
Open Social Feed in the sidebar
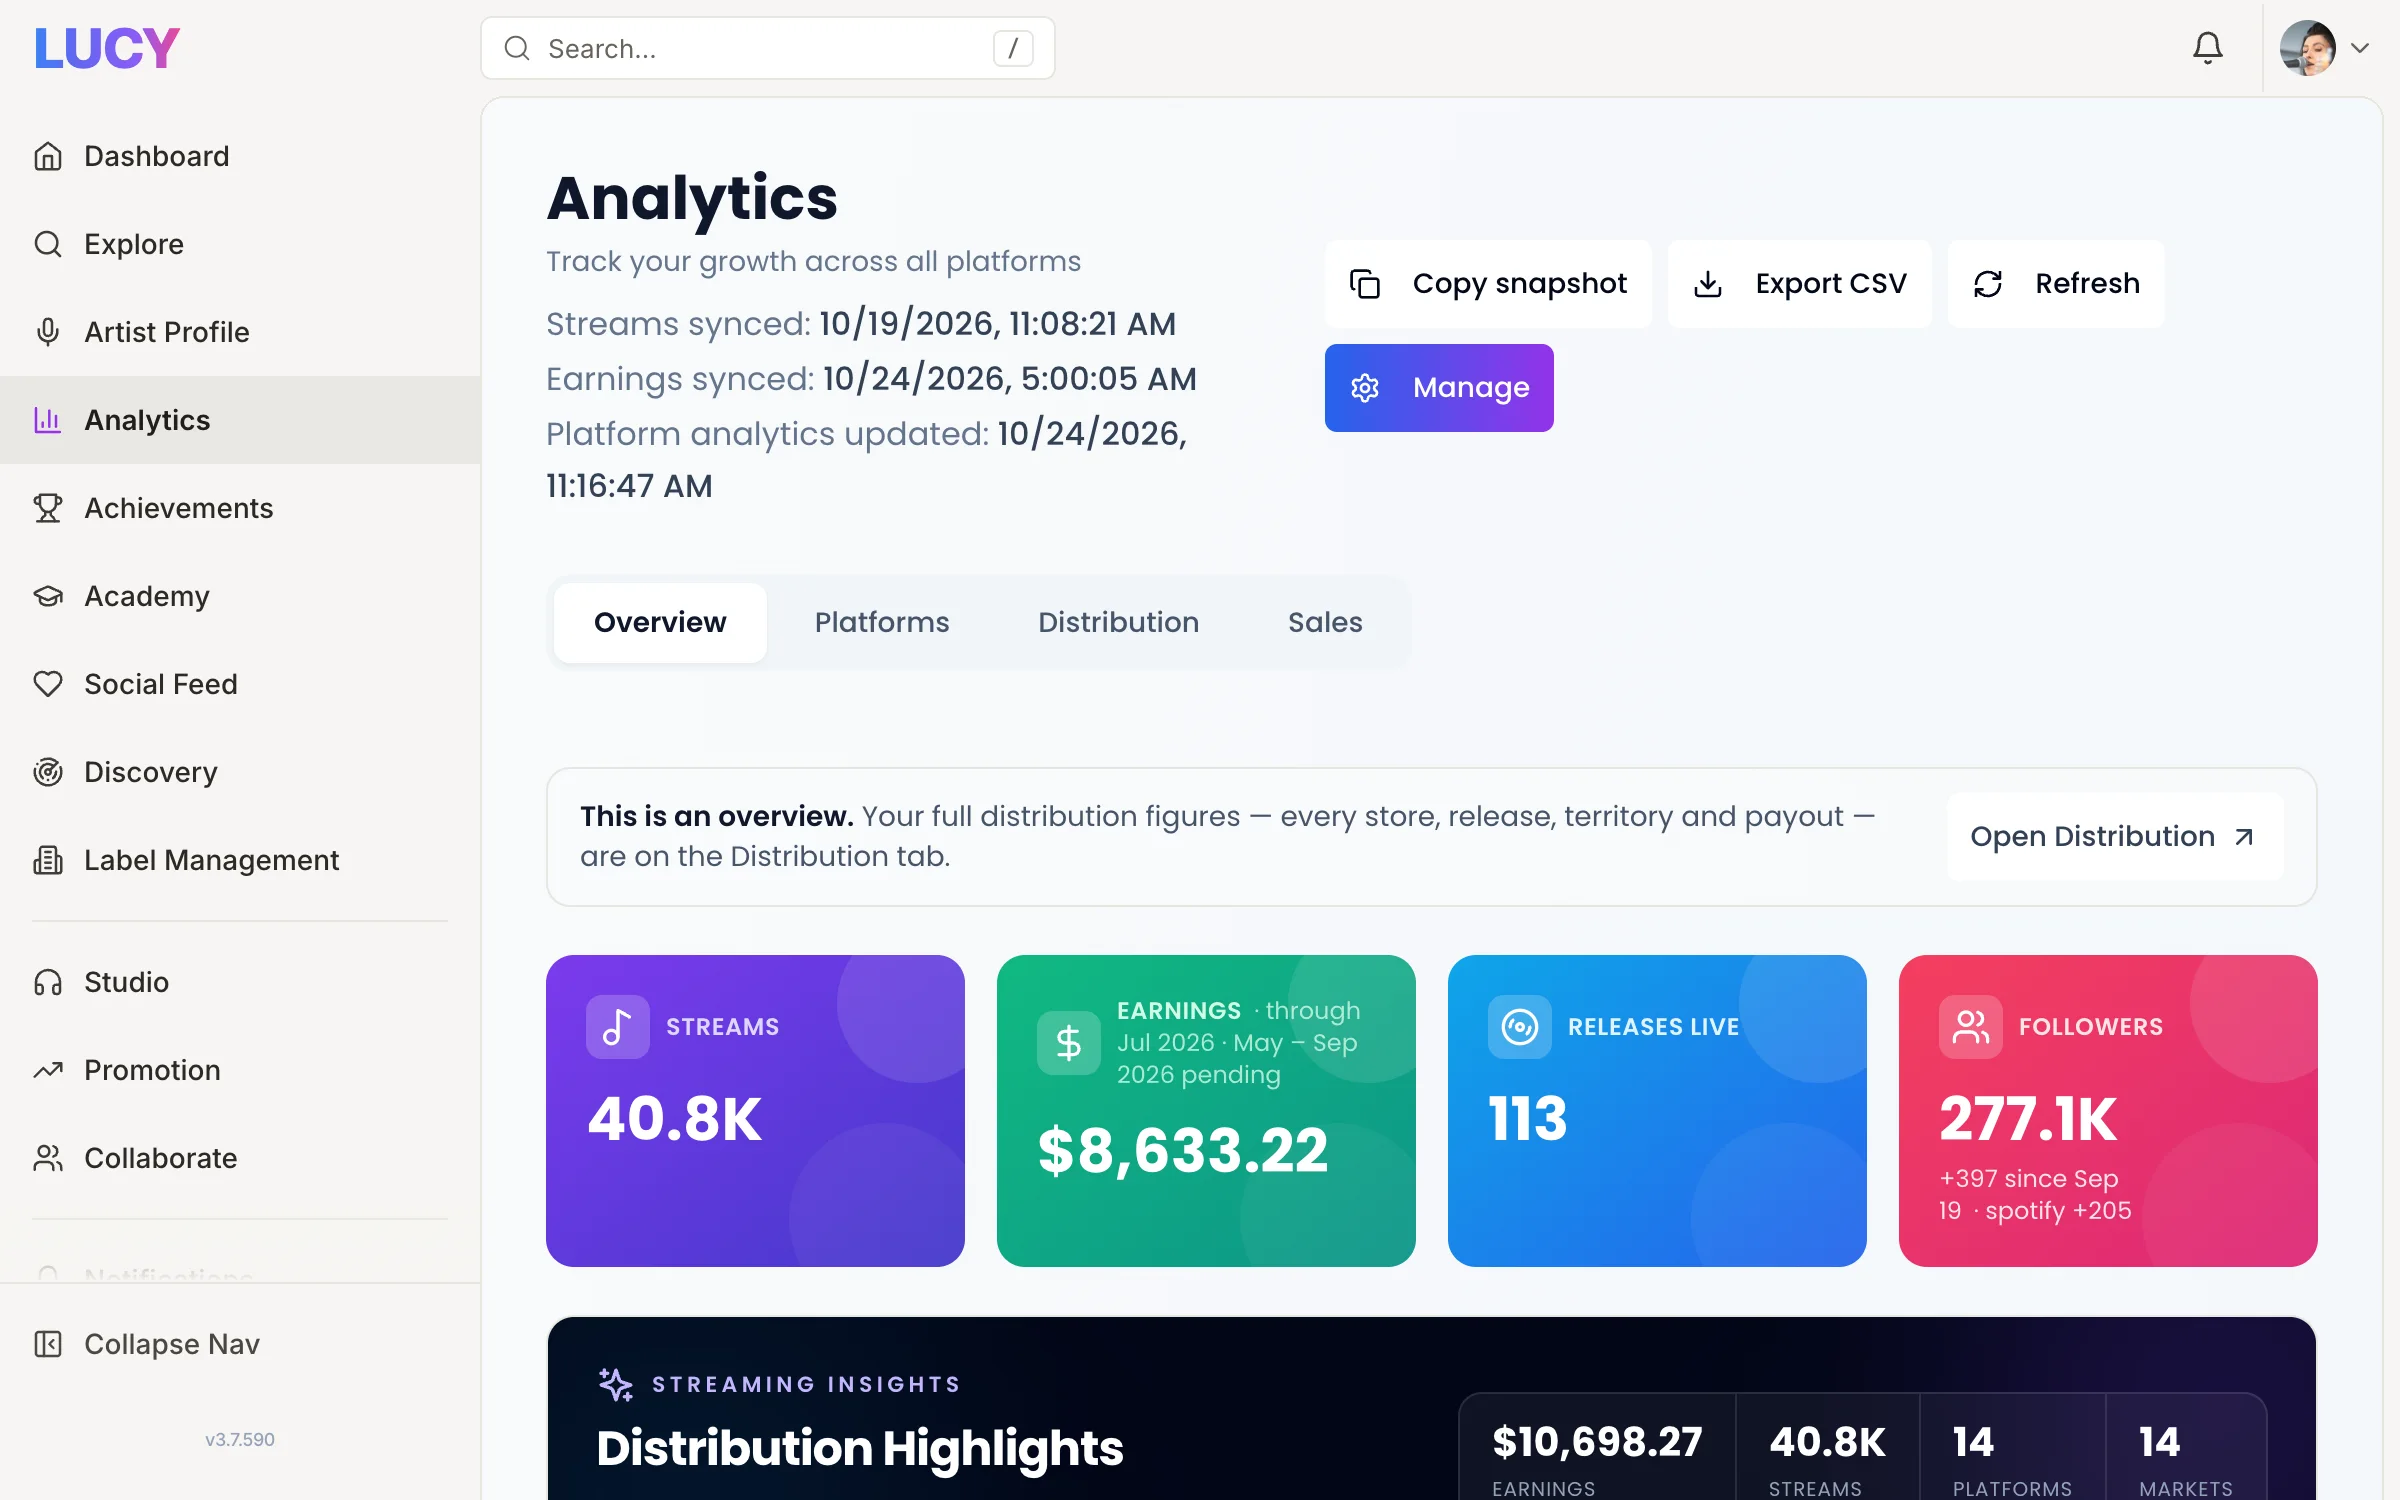[240, 684]
